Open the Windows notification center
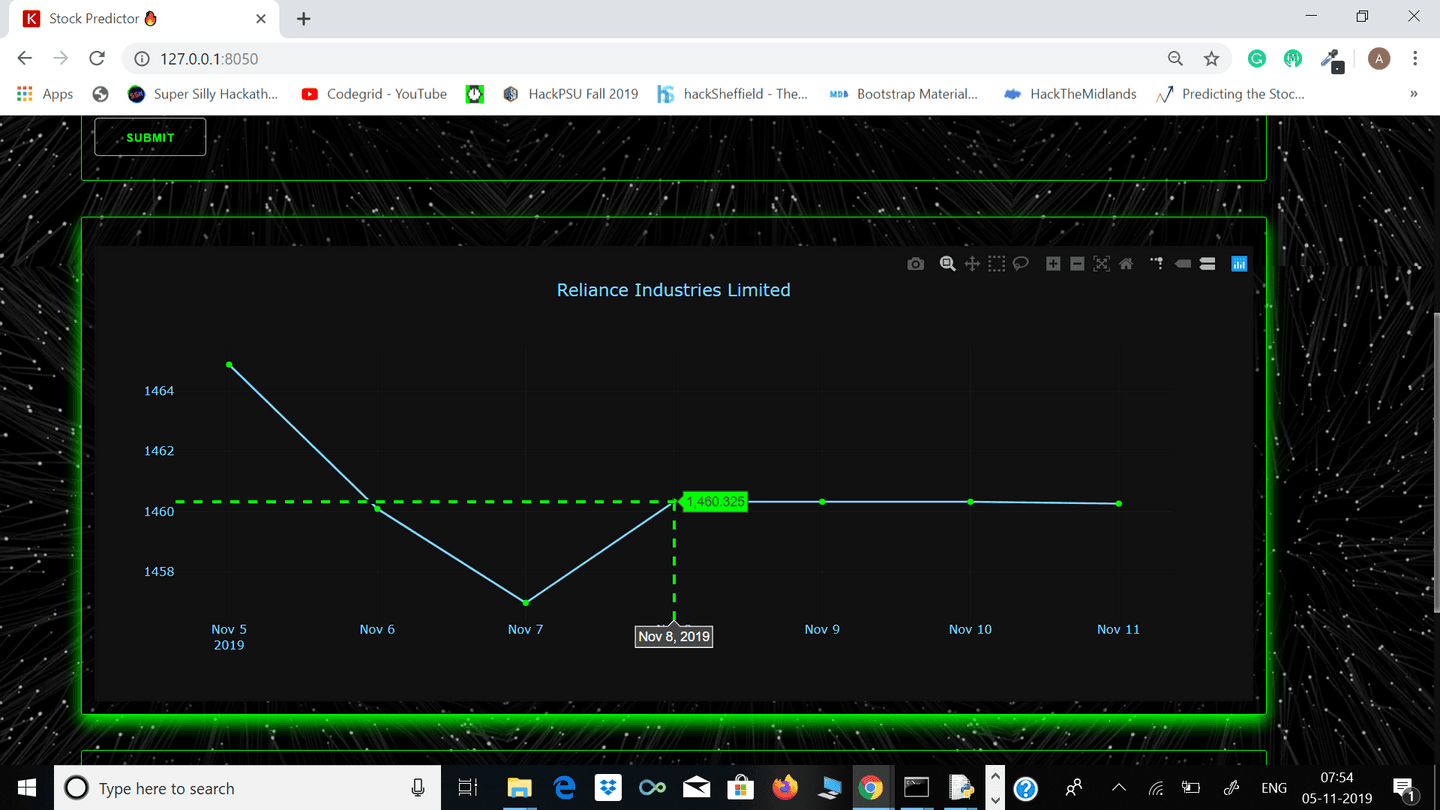Screen dimensions: 1440x810 pyautogui.click(x=1404, y=789)
